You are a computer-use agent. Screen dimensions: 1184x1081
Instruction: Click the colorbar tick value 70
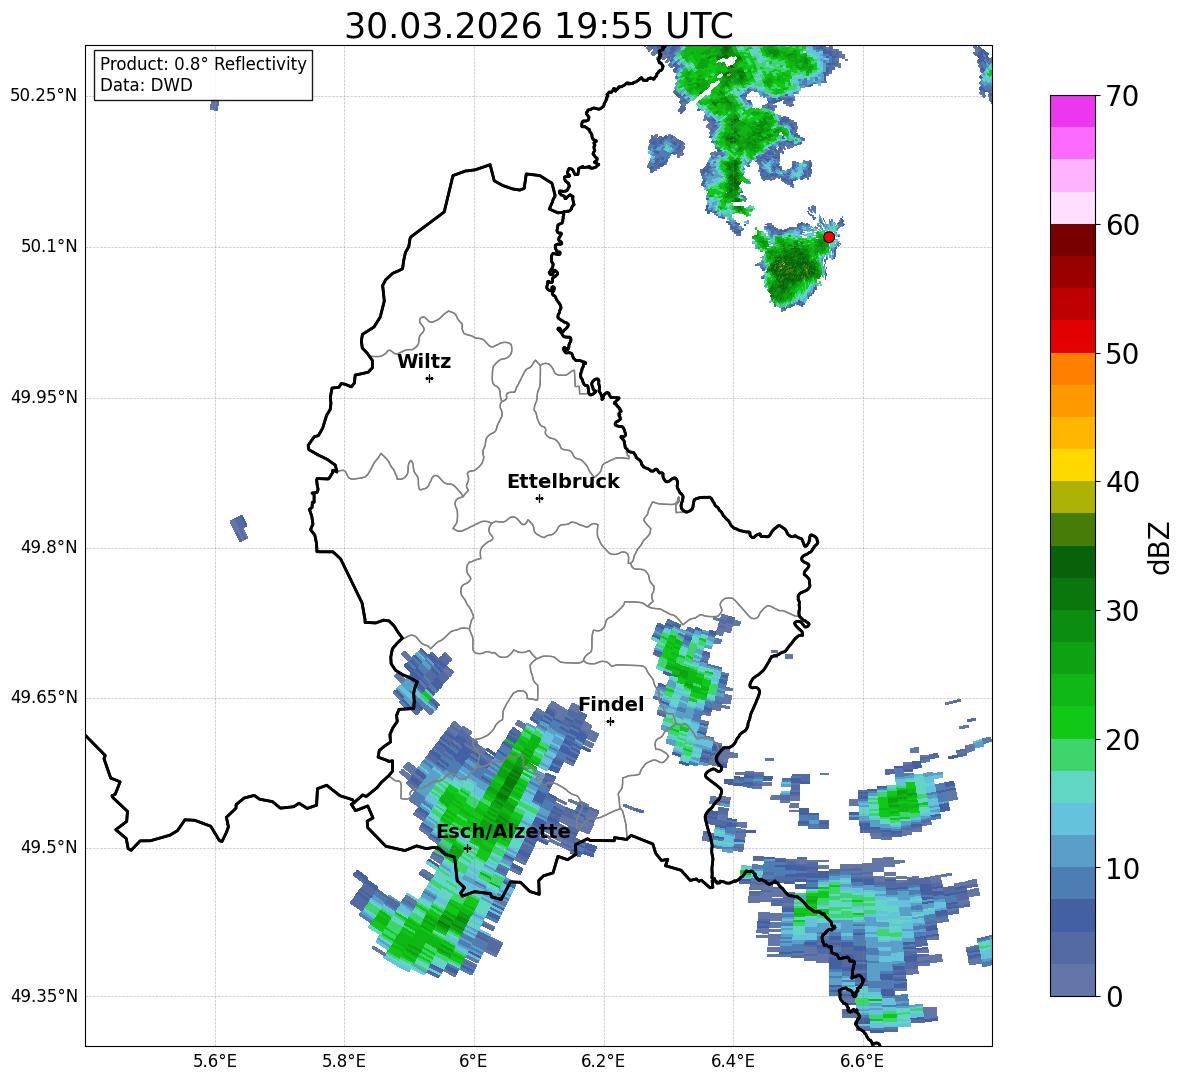[x=1122, y=97]
